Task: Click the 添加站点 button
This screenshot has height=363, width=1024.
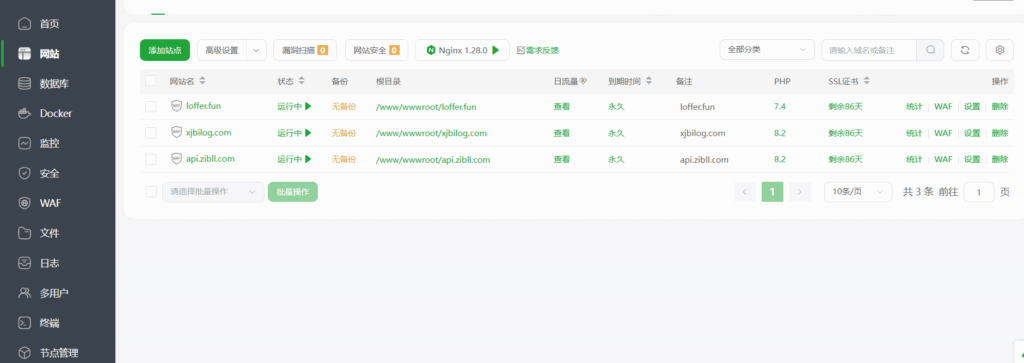Action: click(165, 50)
